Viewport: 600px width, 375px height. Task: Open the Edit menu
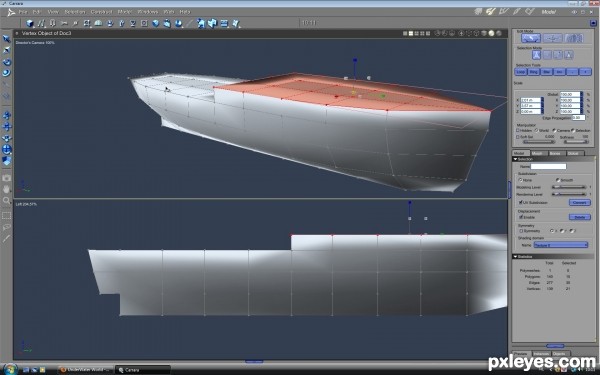coord(37,12)
